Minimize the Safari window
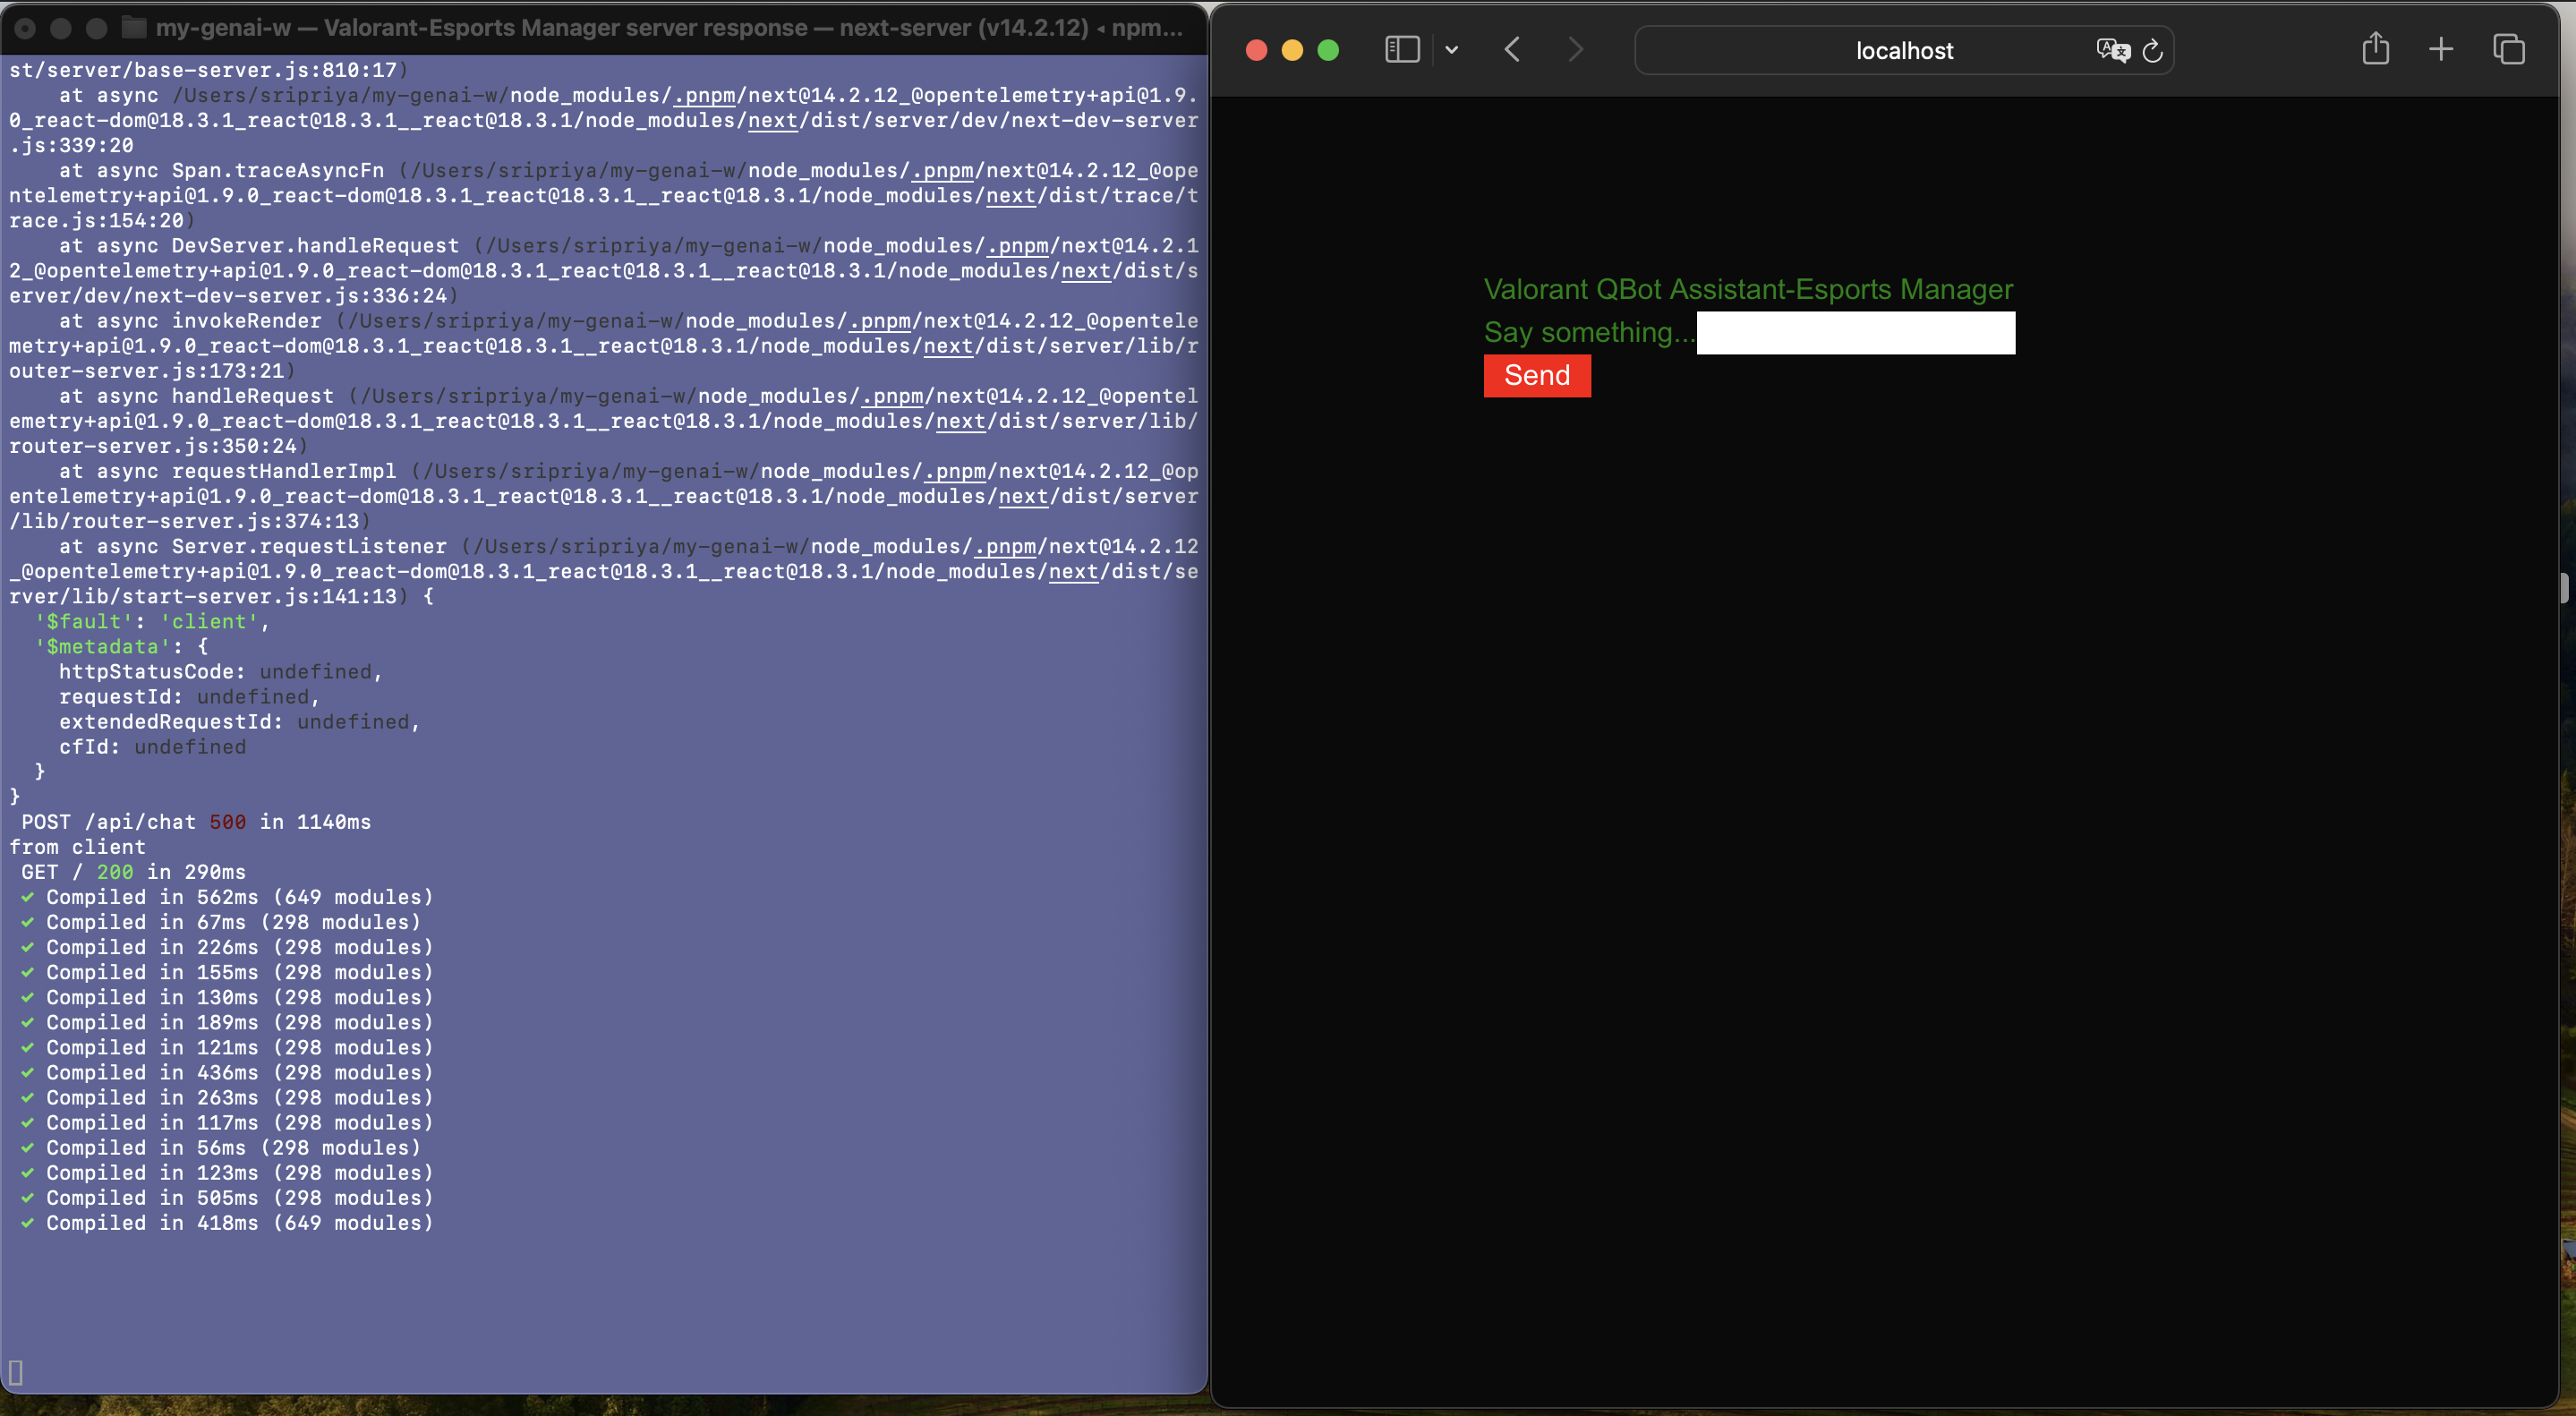 1292,50
